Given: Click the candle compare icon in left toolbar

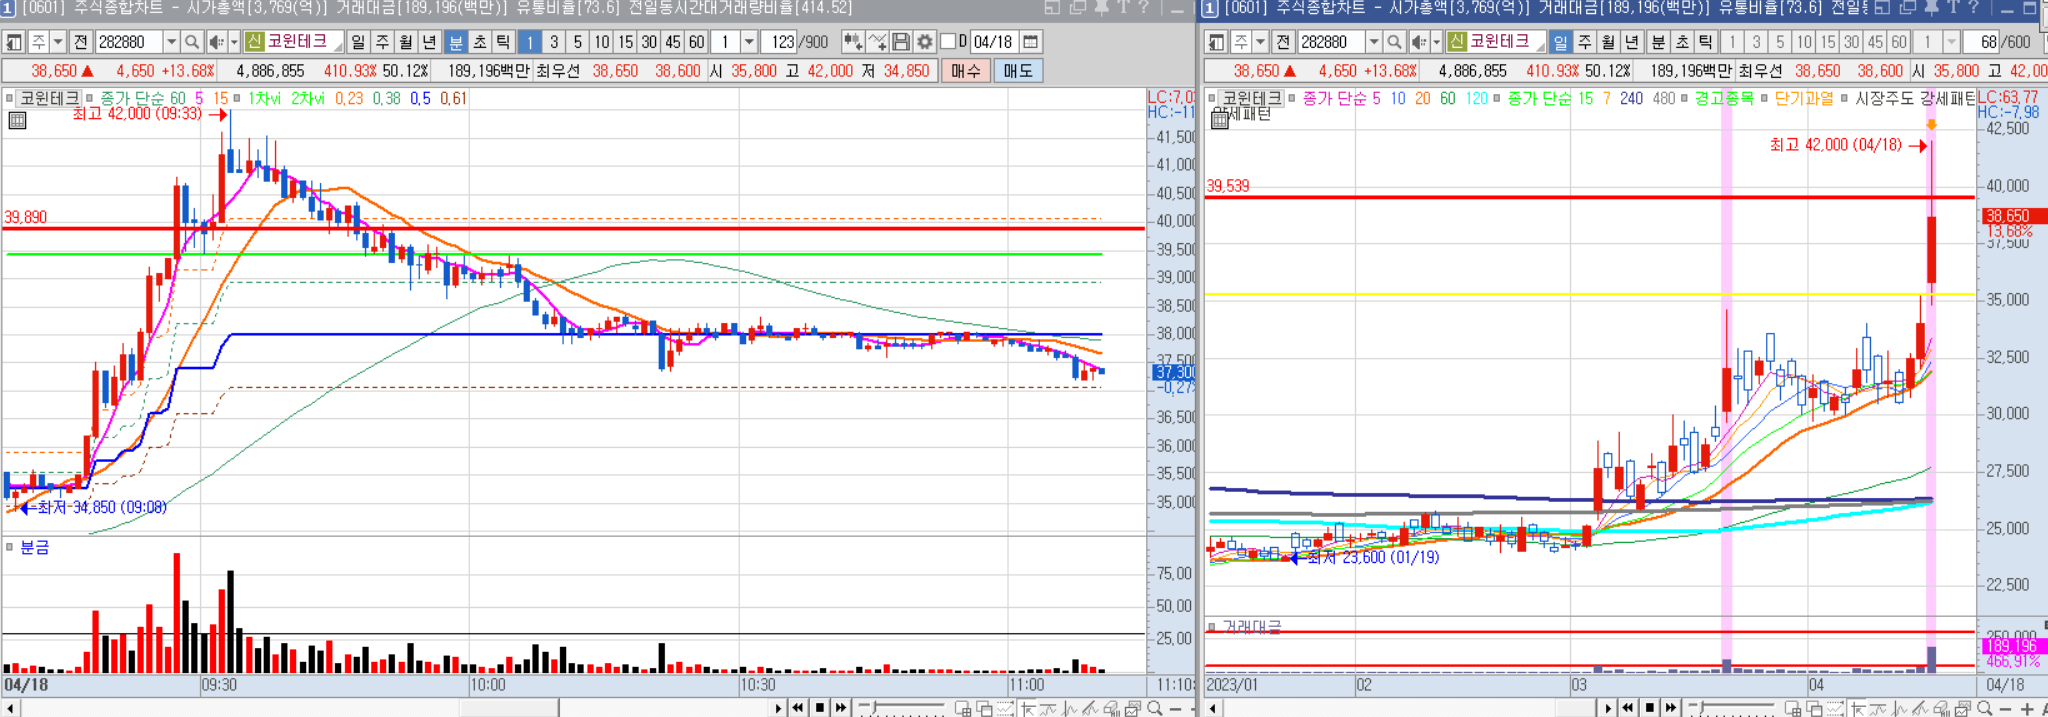Looking at the screenshot, I should pyautogui.click(x=852, y=42).
